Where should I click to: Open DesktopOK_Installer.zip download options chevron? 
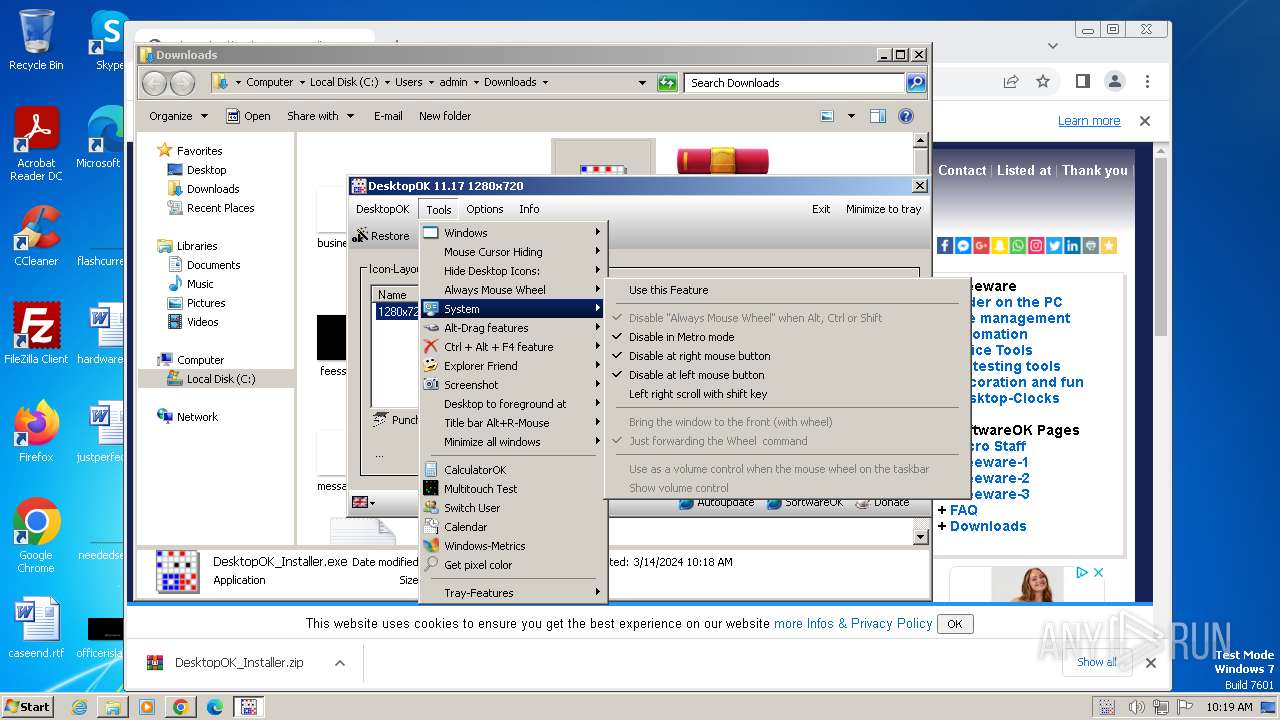[340, 663]
